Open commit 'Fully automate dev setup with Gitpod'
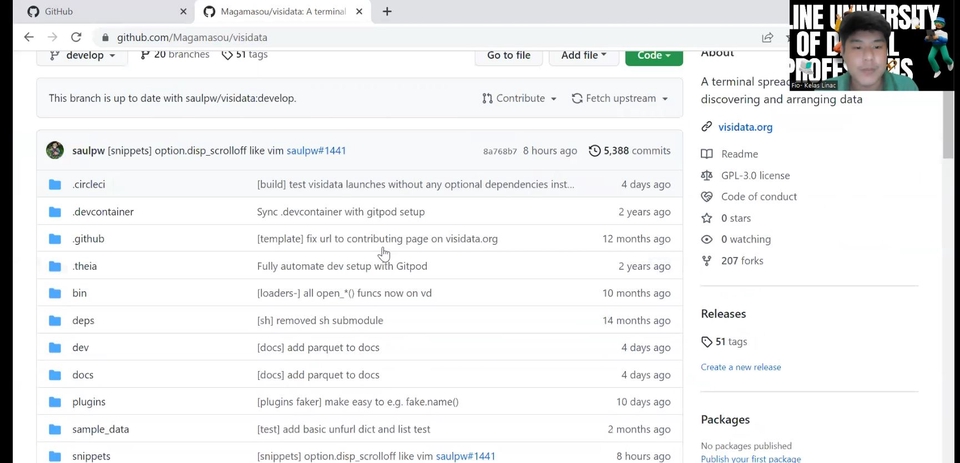 click(x=342, y=266)
